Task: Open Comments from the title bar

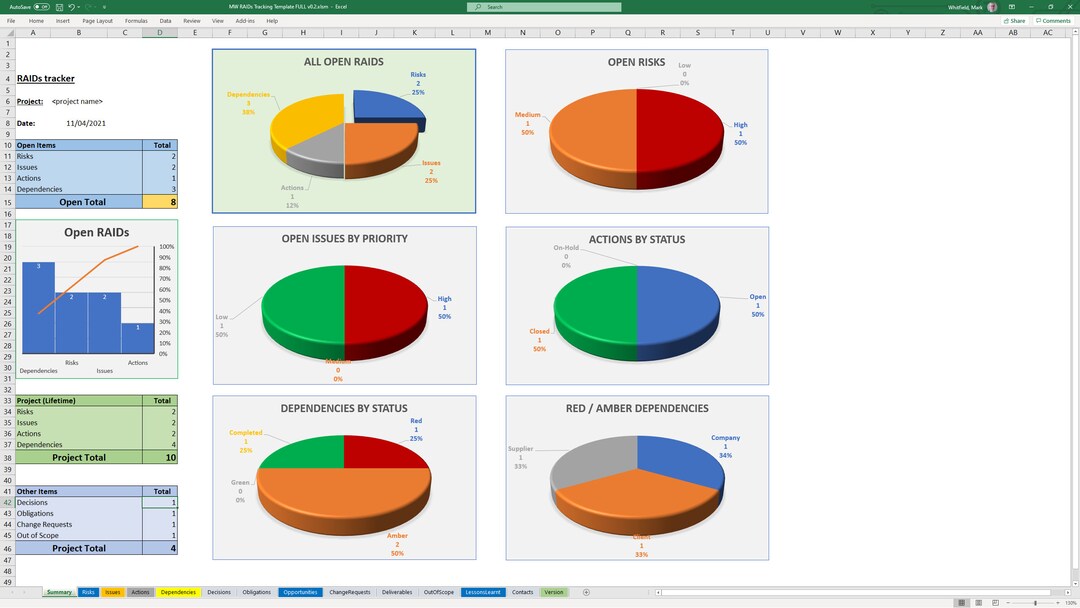Action: (1052, 20)
